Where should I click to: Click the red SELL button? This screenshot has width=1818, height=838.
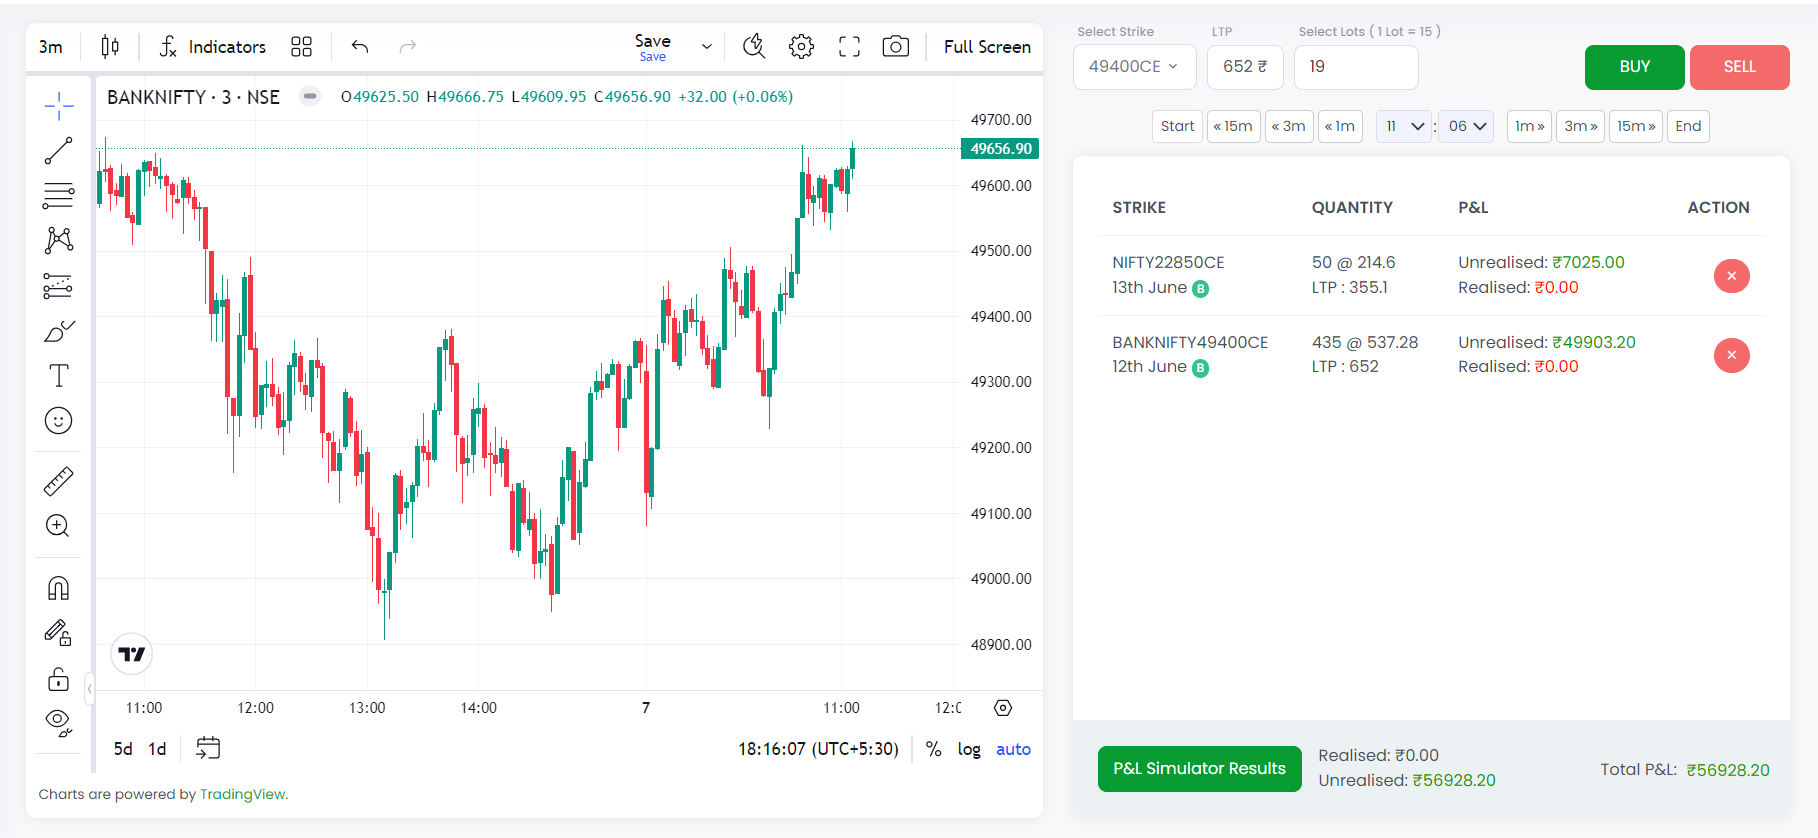(1739, 67)
